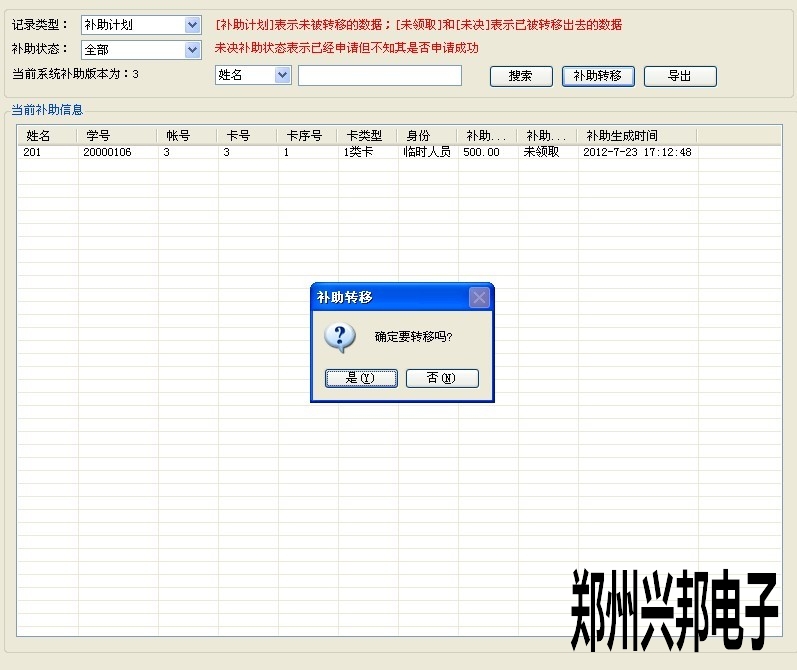This screenshot has height=670, width=797.
Task: Click the 搜索 button
Action: pos(521,76)
